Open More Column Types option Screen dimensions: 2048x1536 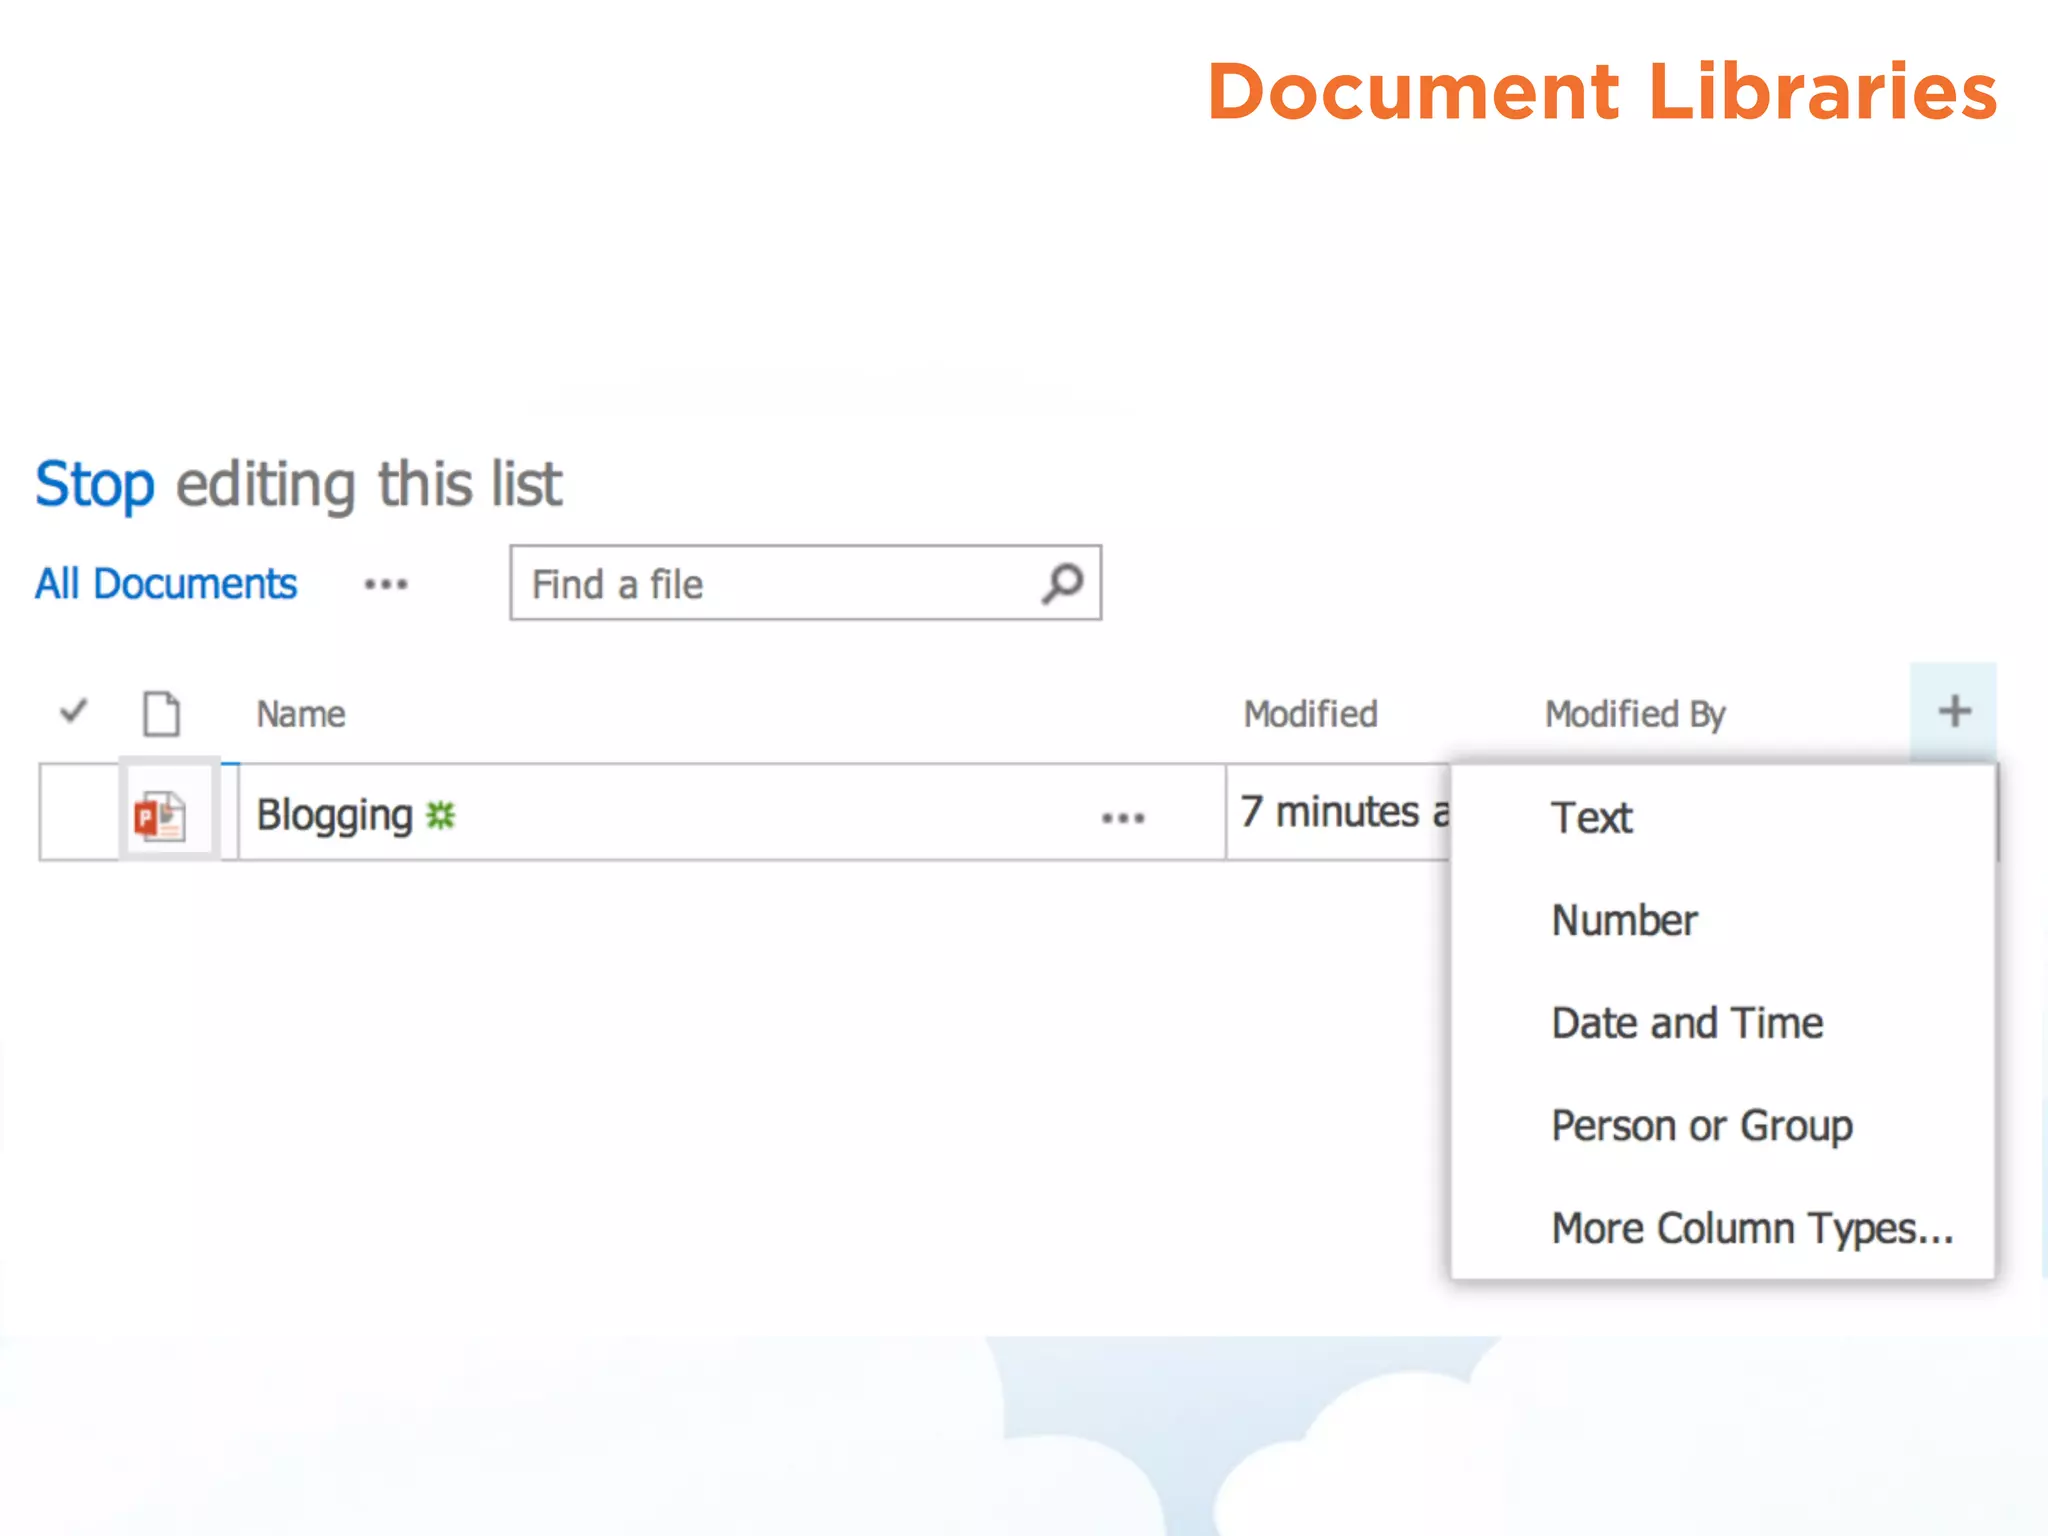[1752, 1228]
